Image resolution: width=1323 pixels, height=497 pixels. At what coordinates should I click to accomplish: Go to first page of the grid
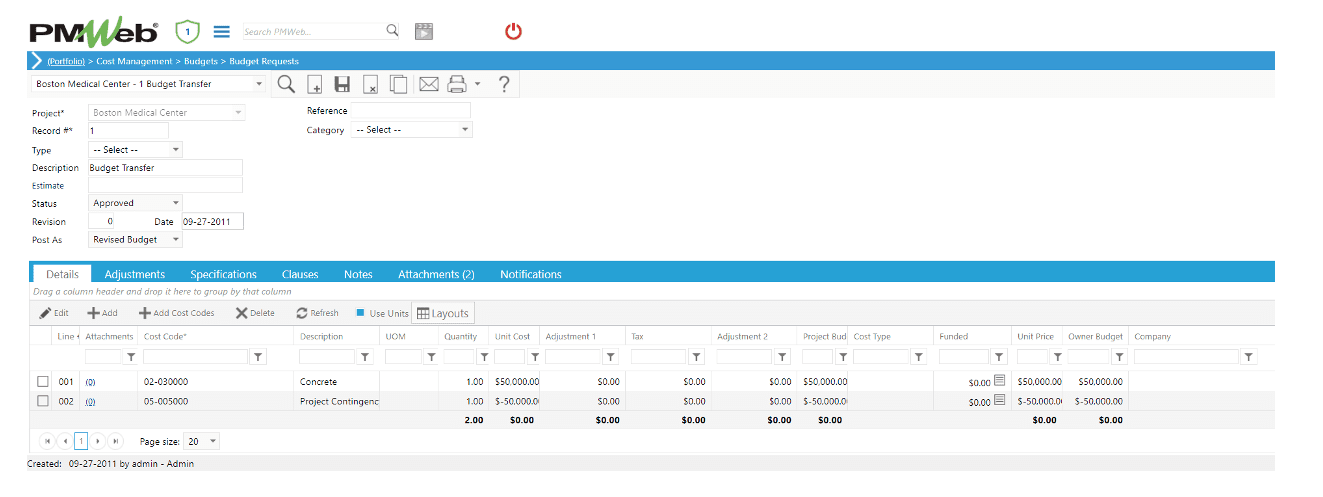(x=47, y=441)
